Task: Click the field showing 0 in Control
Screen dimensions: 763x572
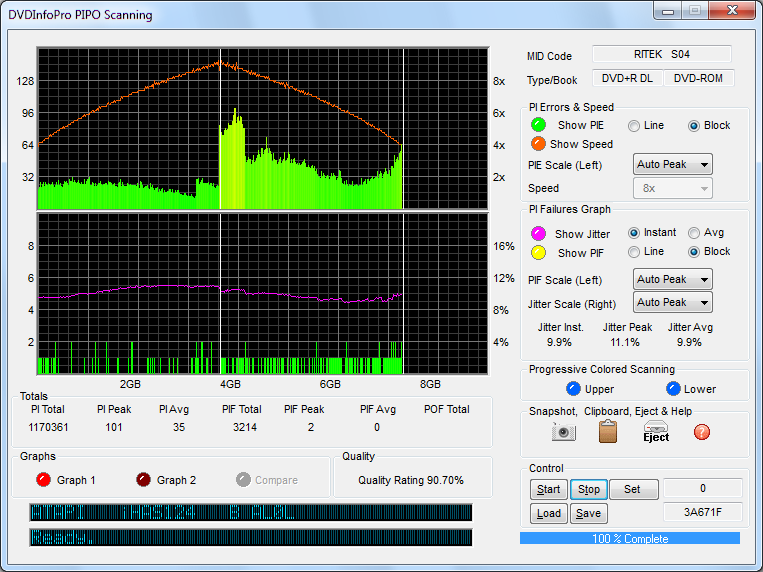Action: tap(703, 488)
